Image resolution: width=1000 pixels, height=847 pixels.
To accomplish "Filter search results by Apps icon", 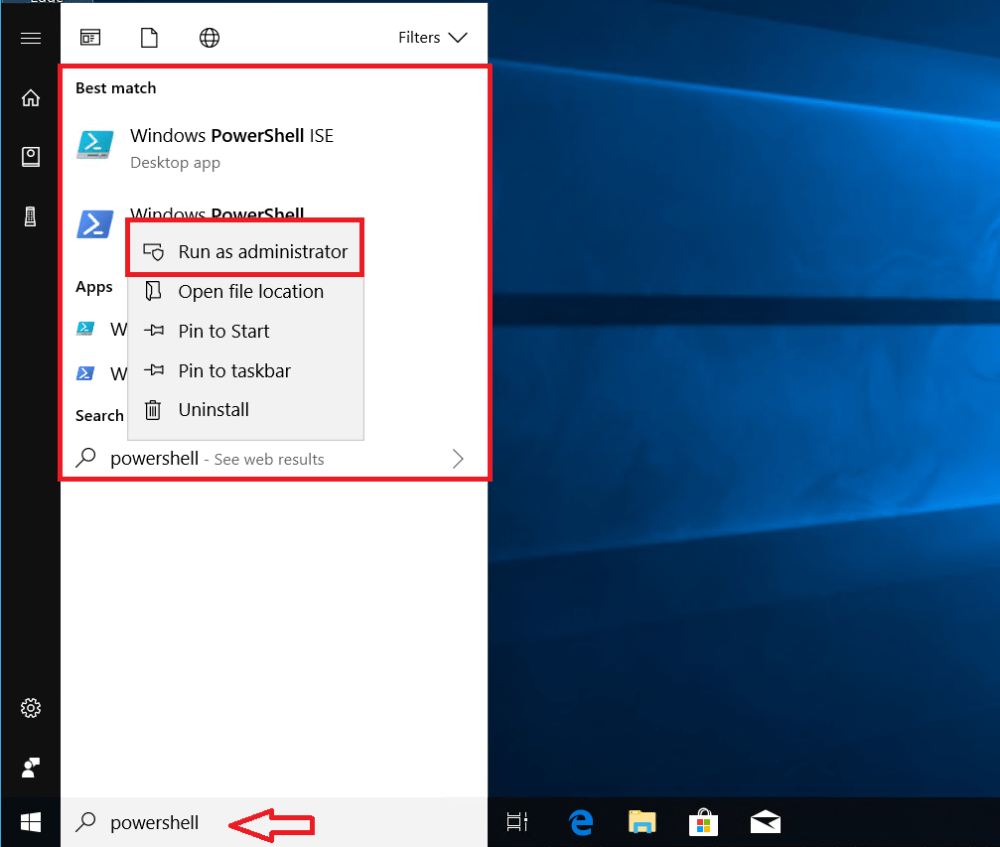I will [90, 38].
